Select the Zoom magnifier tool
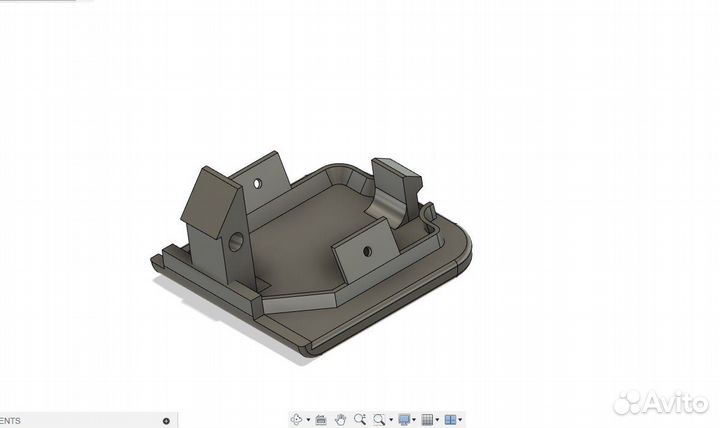Viewport: 720px width, 428px height. (x=359, y=419)
